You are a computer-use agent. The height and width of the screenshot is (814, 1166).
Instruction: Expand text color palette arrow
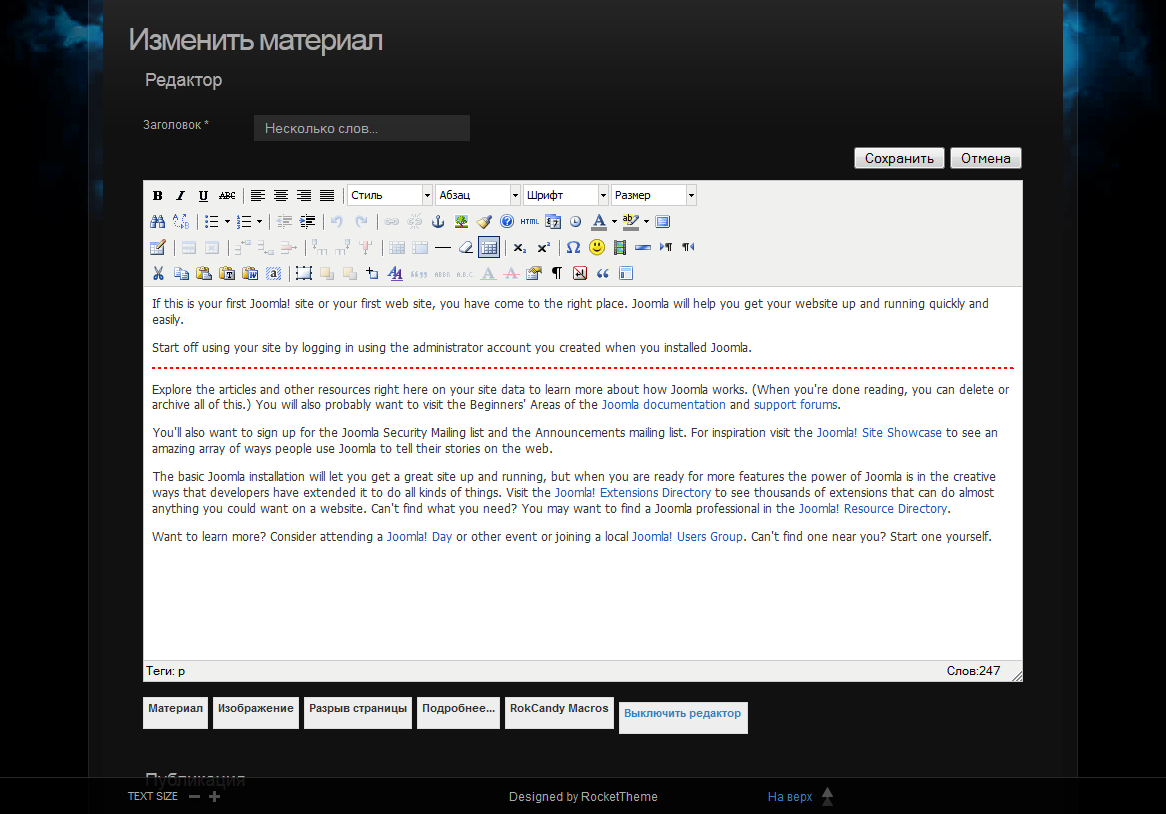pyautogui.click(x=614, y=222)
